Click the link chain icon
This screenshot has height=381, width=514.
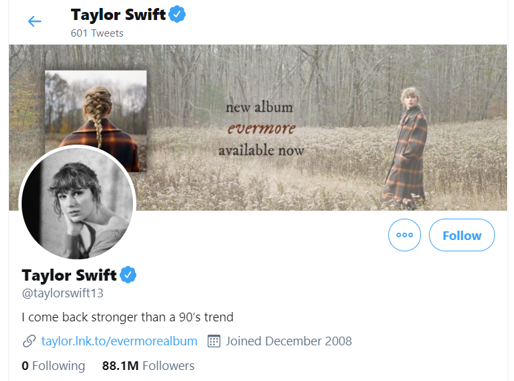pos(29,341)
